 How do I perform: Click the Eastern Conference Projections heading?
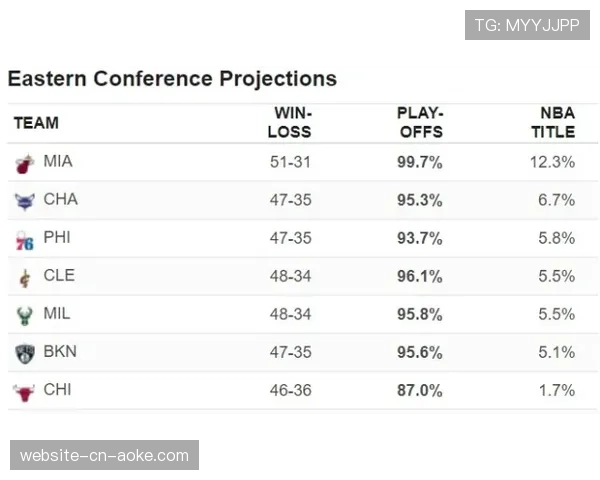pos(172,78)
